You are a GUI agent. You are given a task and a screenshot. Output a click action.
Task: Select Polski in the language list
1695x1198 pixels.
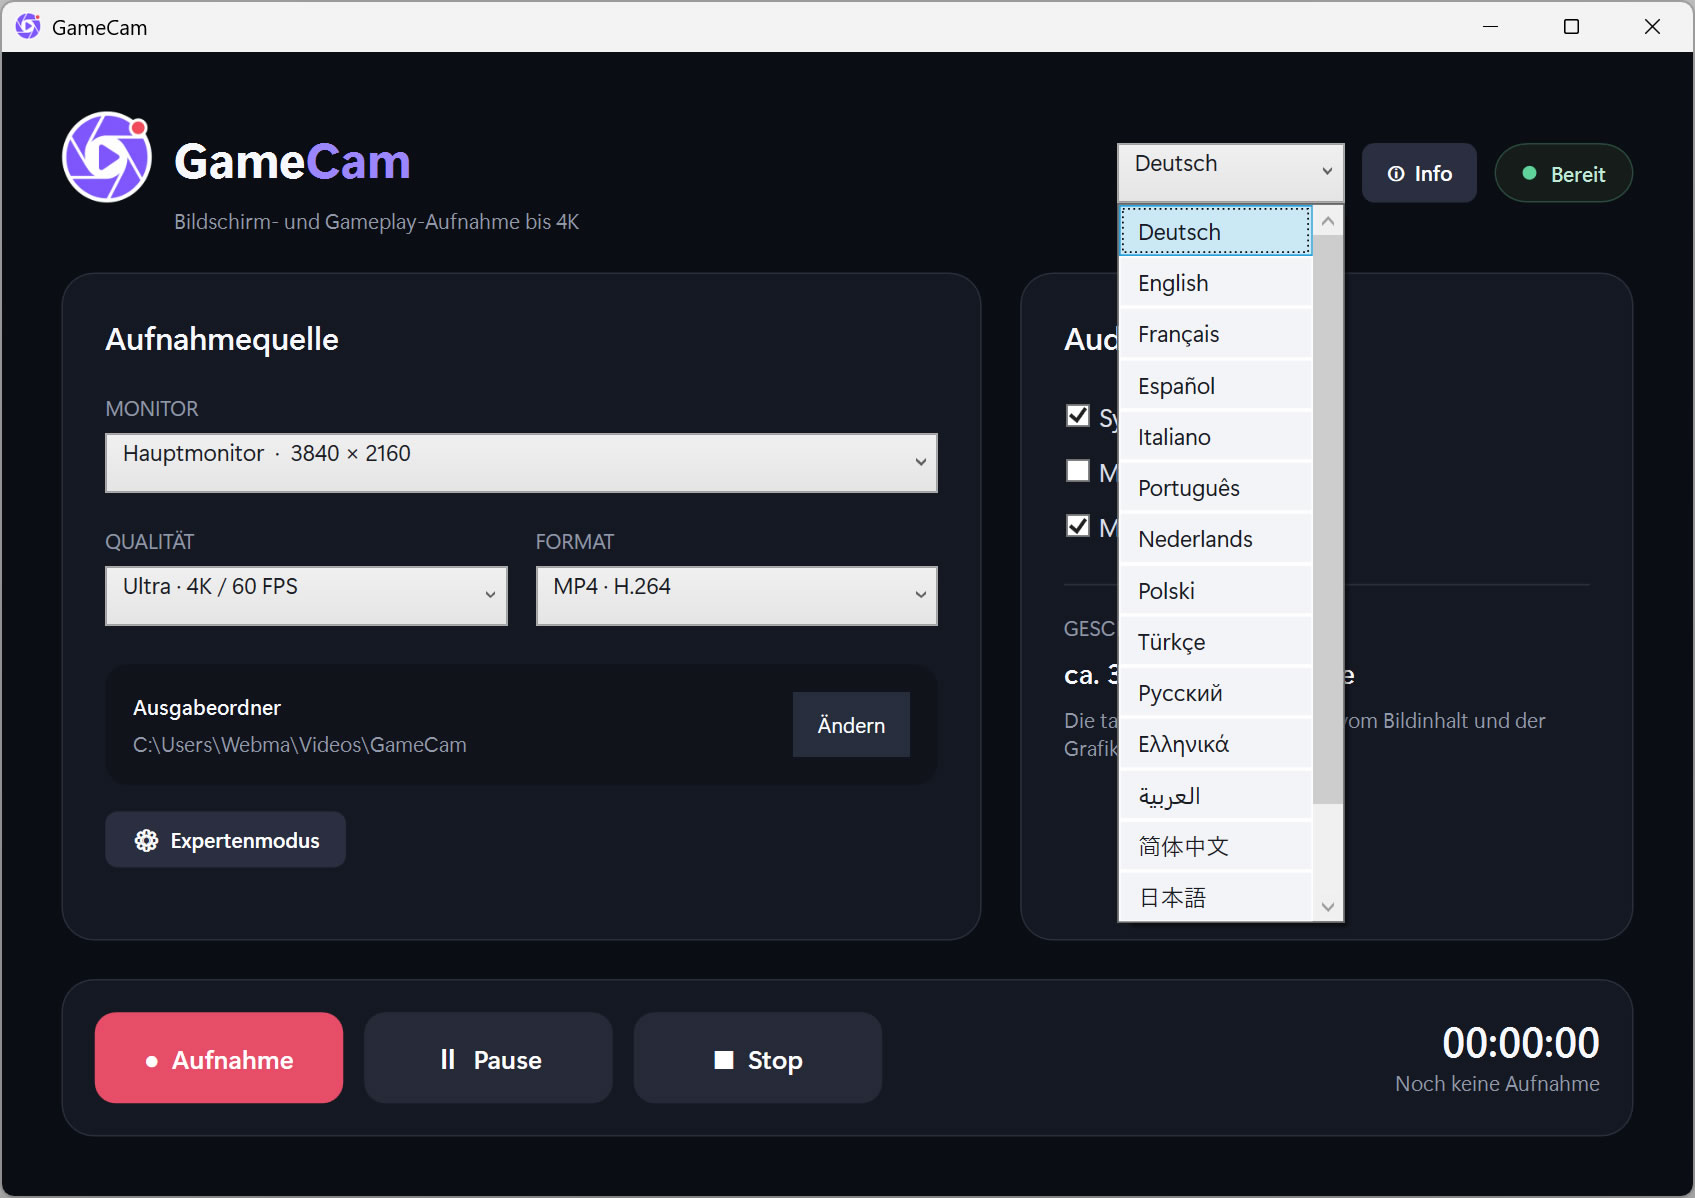(1215, 590)
